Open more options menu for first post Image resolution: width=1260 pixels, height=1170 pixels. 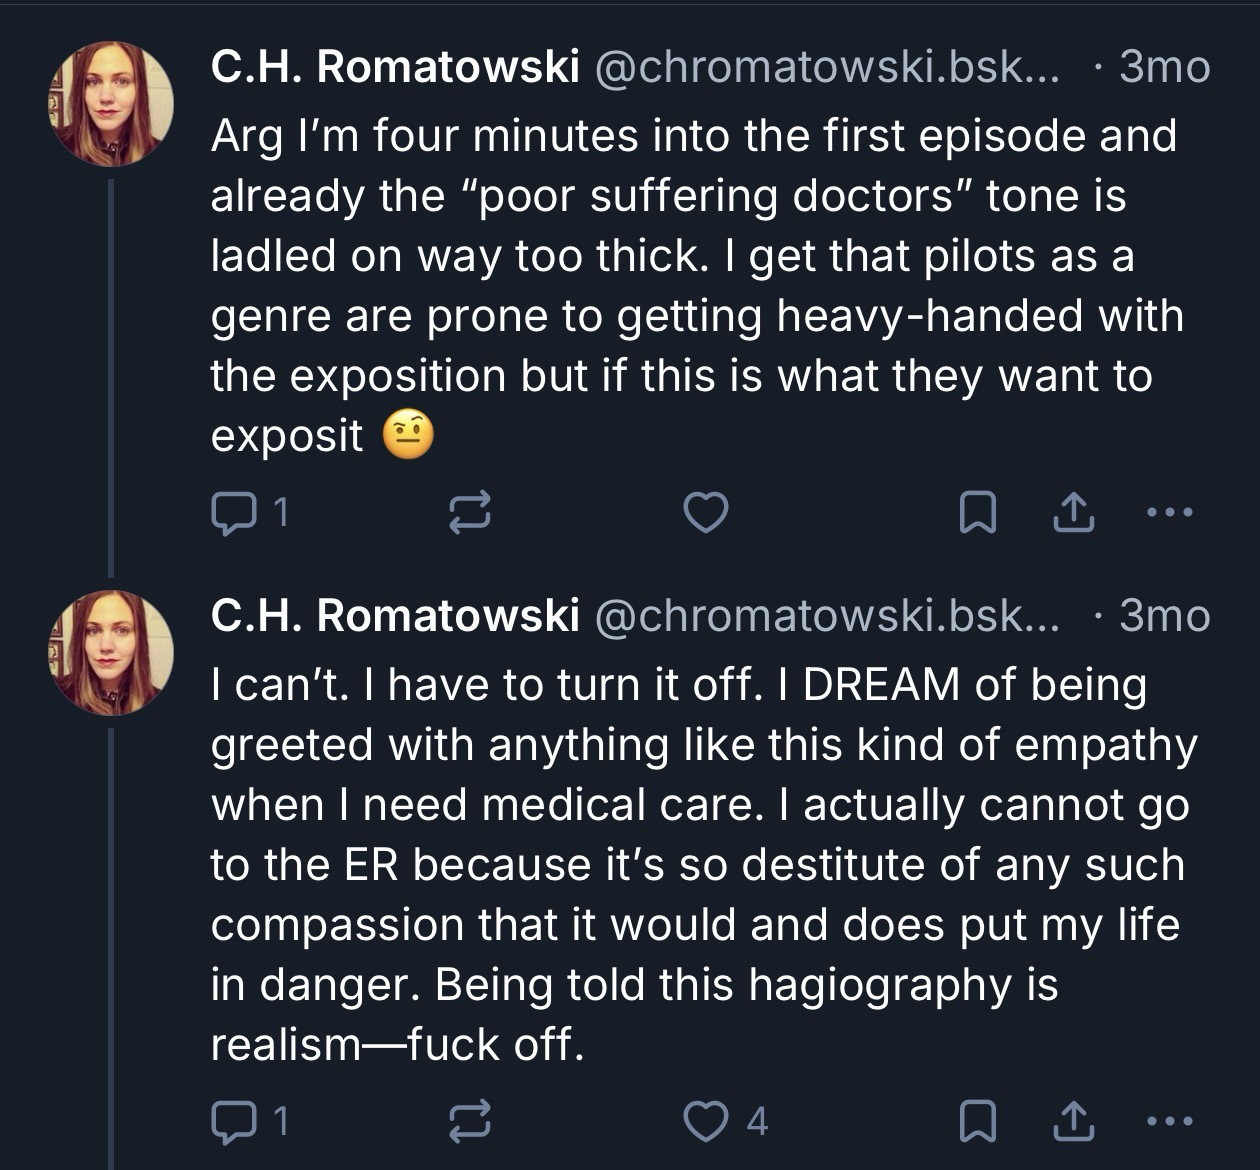[1167, 513]
